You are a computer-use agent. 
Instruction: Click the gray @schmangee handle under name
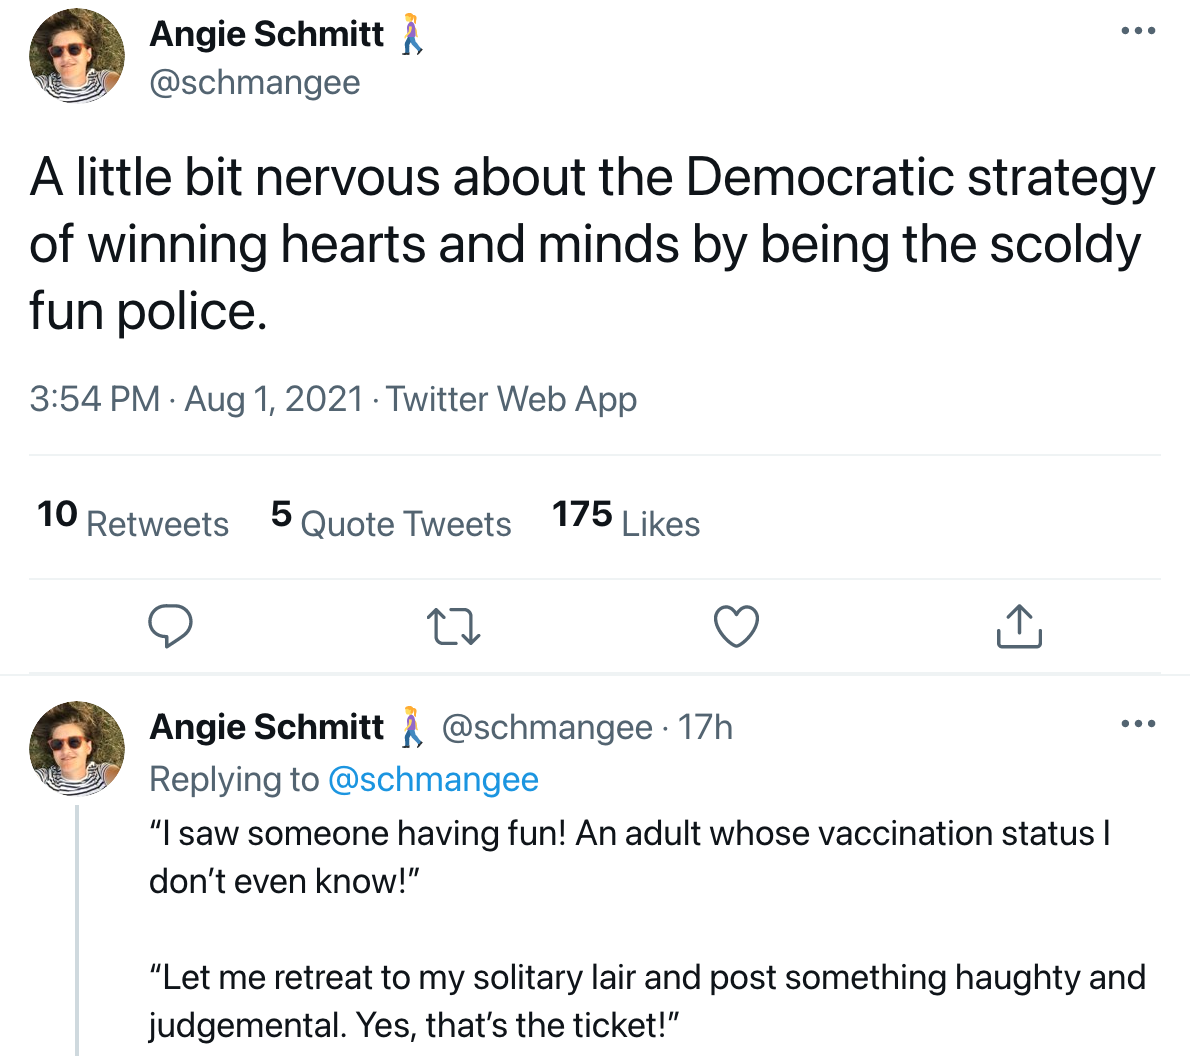point(254,82)
